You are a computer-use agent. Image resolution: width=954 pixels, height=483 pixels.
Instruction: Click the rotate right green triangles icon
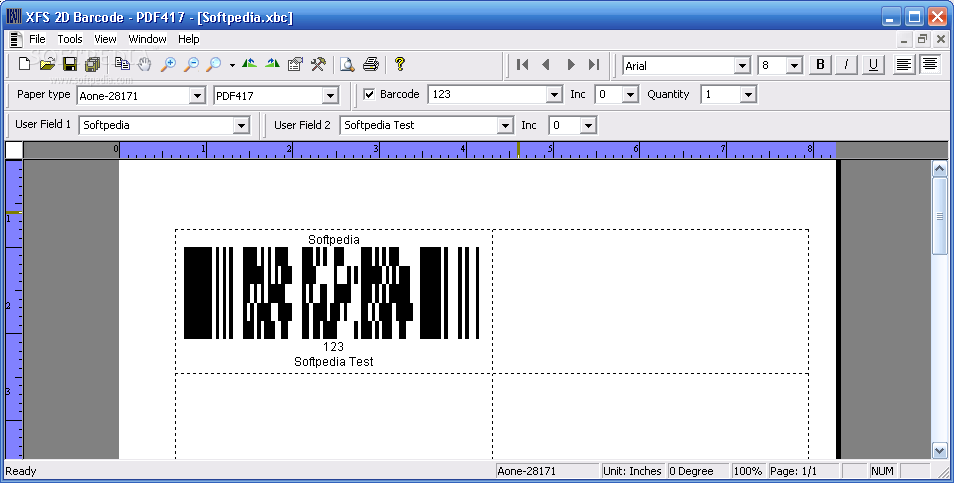click(272, 63)
